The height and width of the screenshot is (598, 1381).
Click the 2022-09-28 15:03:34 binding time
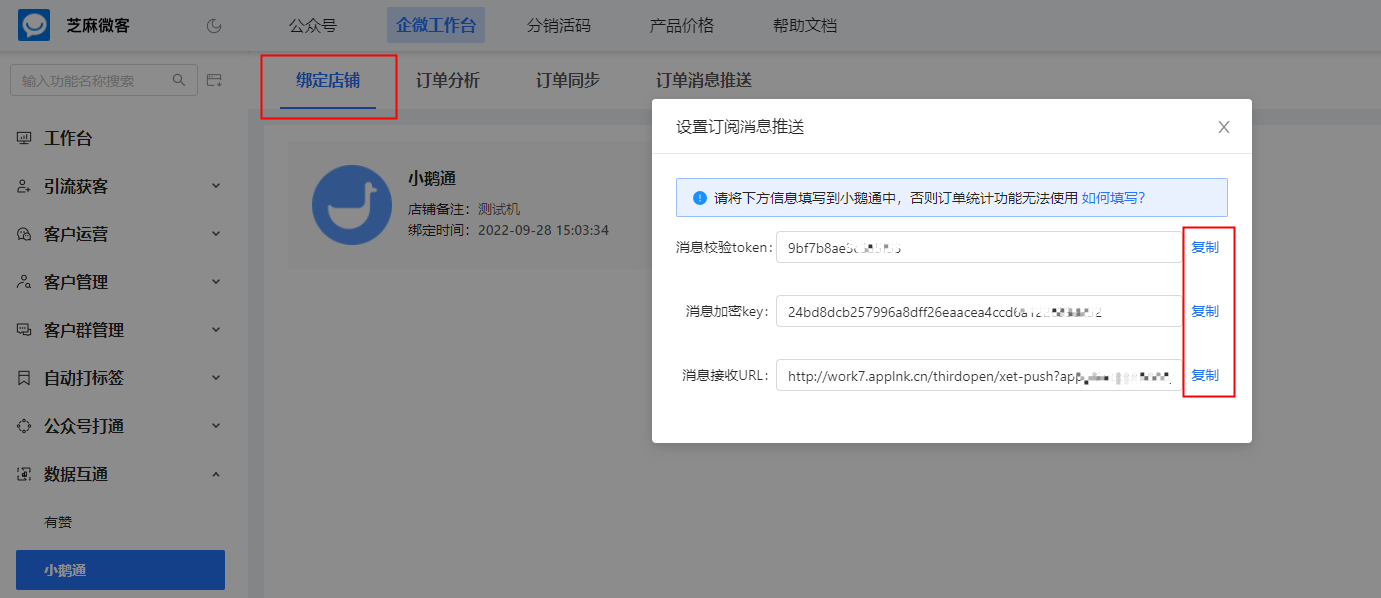[x=543, y=230]
